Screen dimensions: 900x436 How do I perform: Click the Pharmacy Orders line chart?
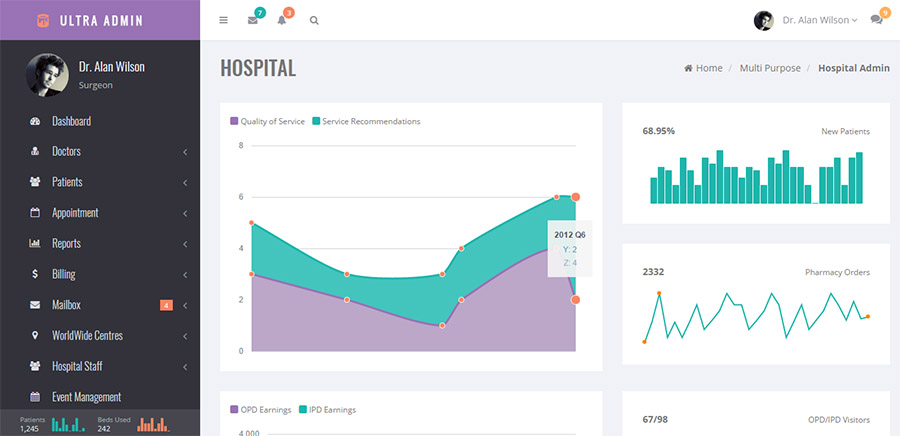(x=756, y=317)
